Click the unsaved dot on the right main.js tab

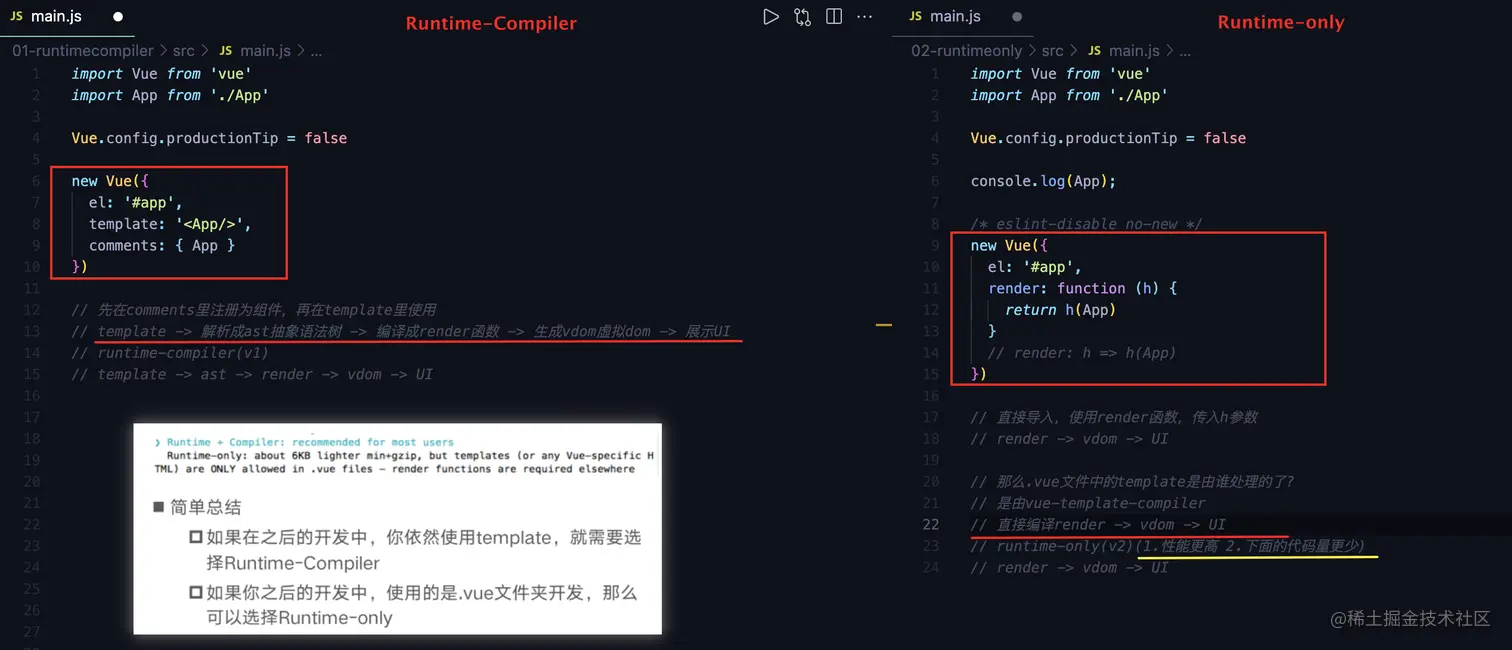pyautogui.click(x=1017, y=17)
